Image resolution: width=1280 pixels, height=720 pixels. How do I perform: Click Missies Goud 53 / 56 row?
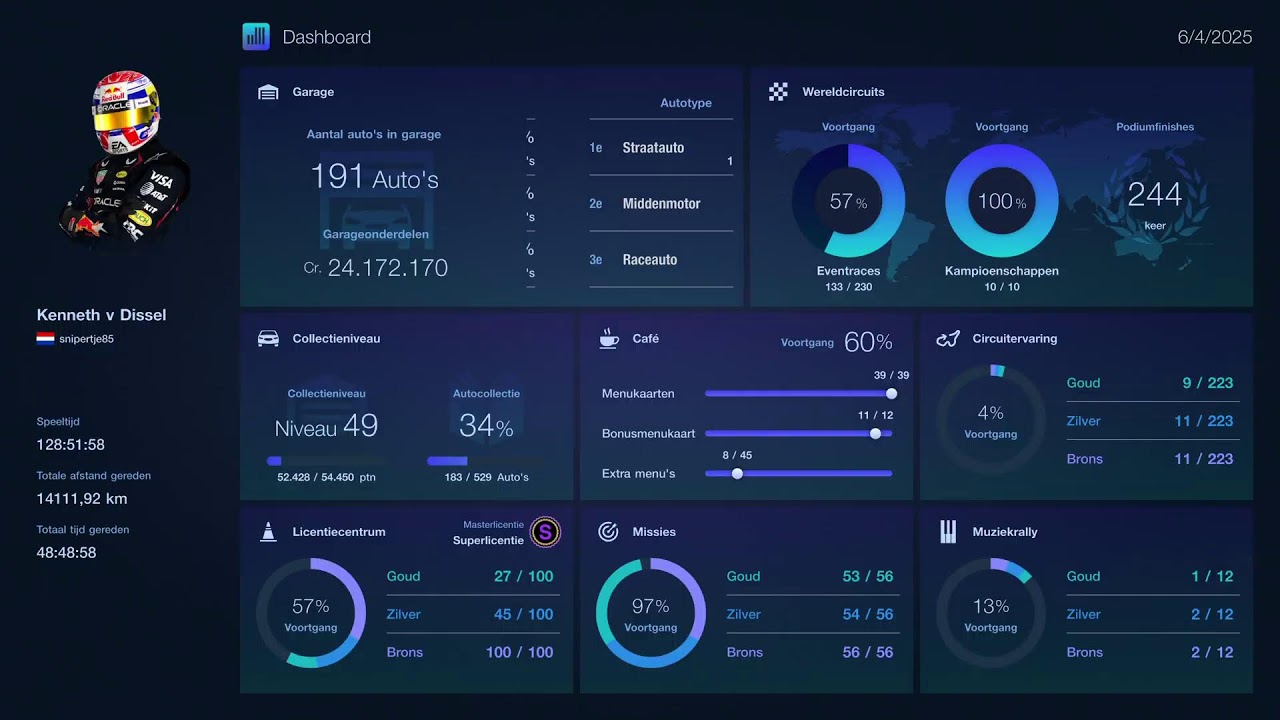tap(813, 576)
